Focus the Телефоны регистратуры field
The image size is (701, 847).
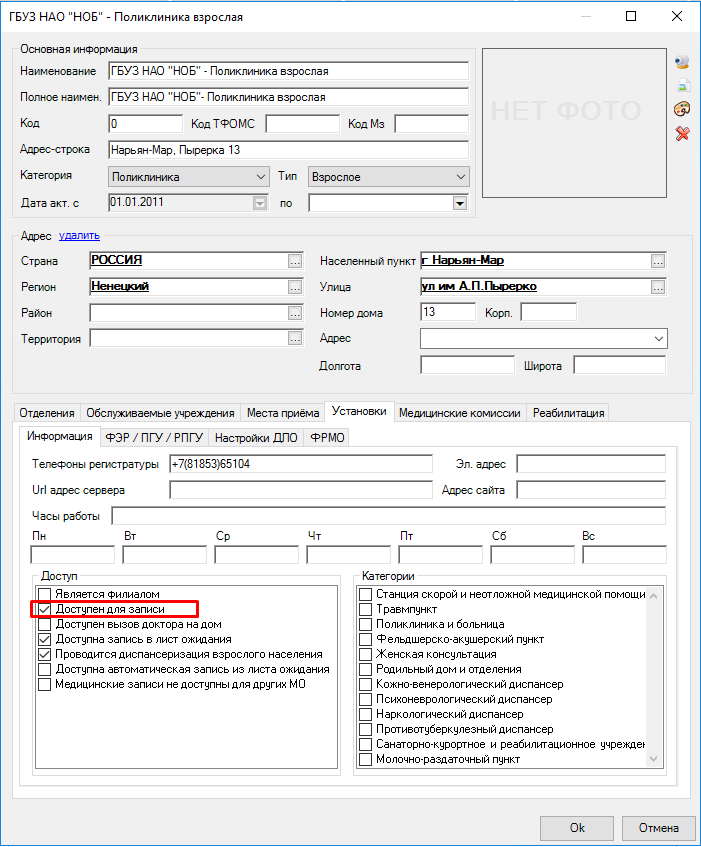[301, 464]
